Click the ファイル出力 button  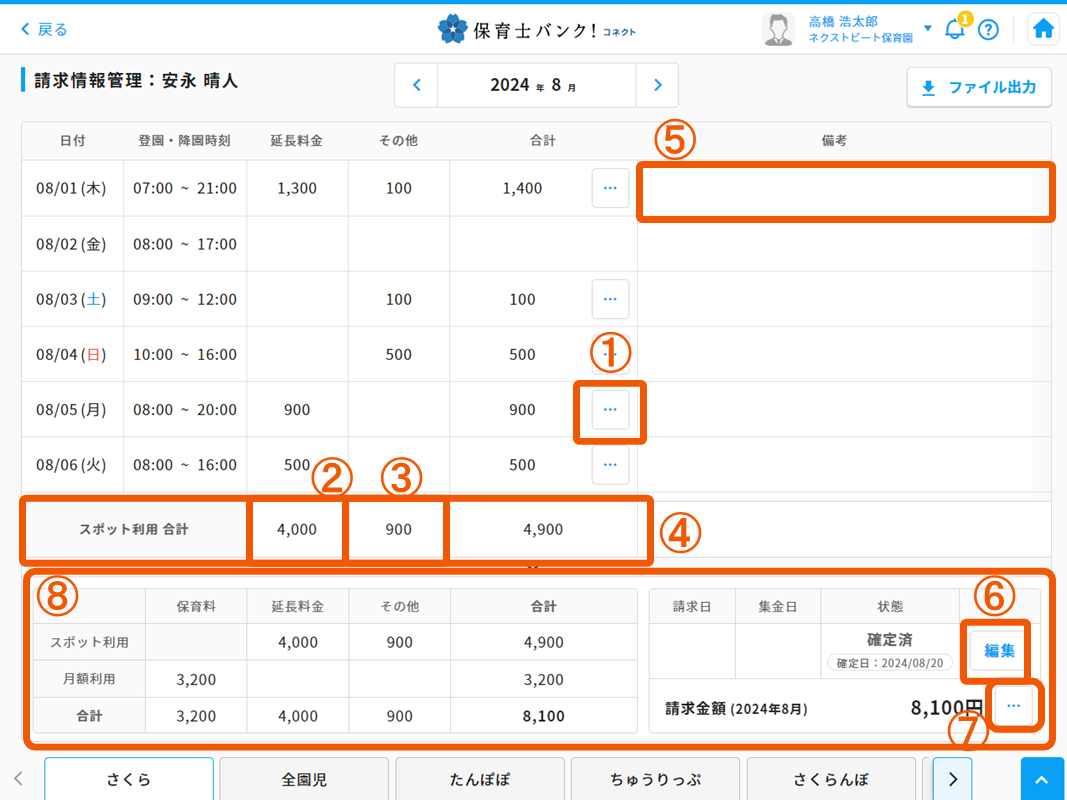979,88
